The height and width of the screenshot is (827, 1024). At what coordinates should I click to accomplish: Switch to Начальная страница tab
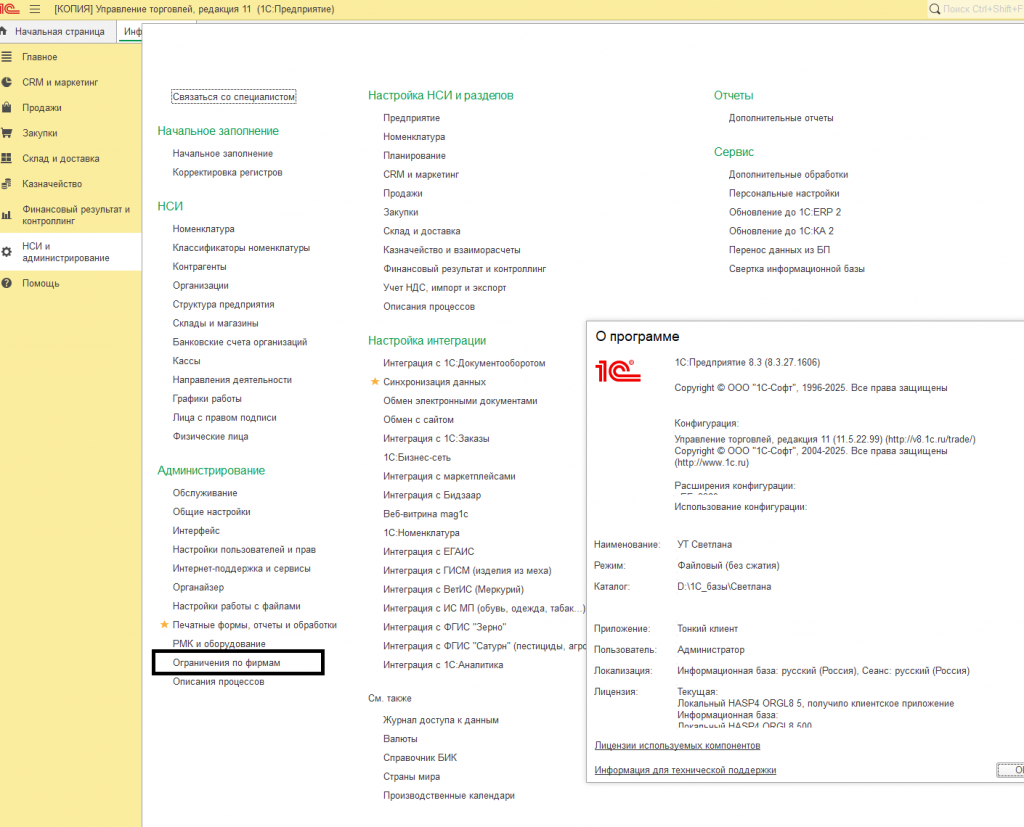pos(59,31)
